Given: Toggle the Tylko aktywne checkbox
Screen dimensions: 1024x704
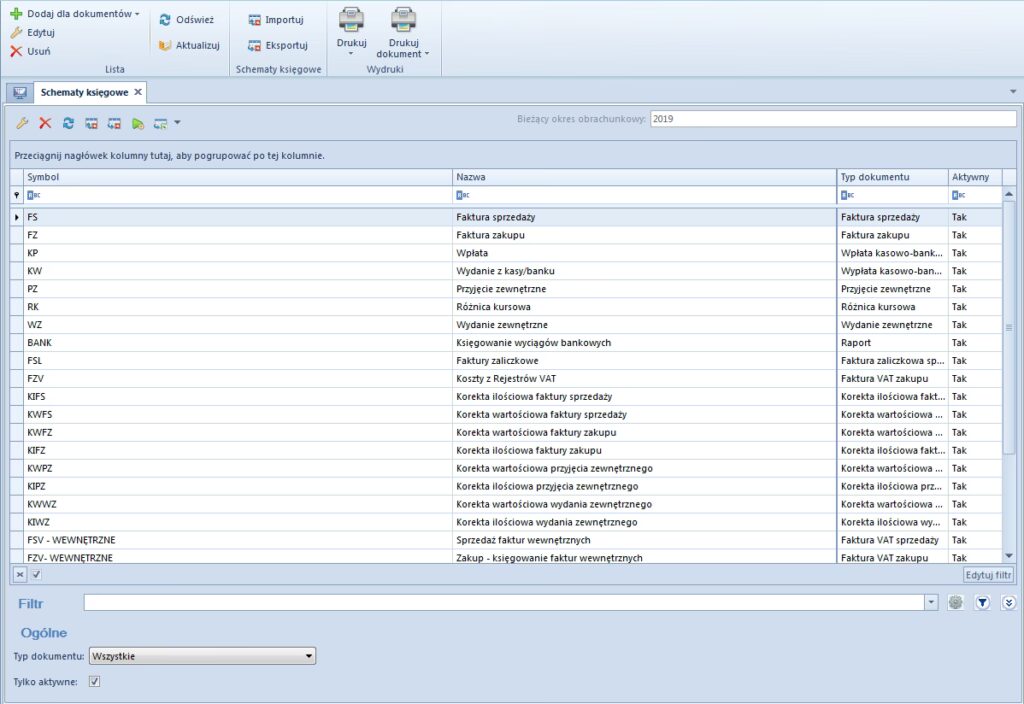Looking at the screenshot, I should 95,682.
